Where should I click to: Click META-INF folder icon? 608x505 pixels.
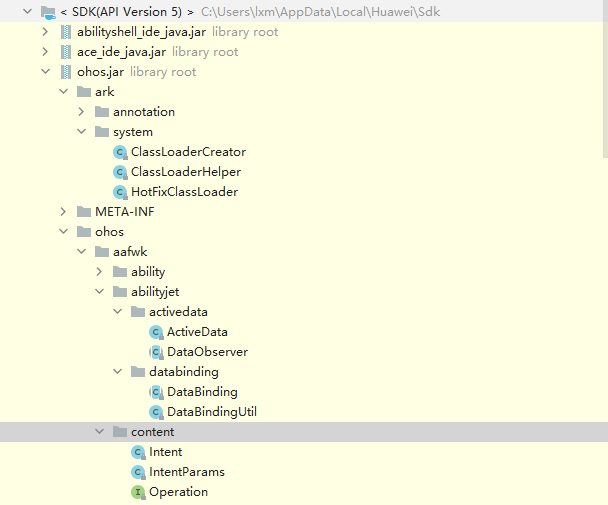[x=84, y=212]
